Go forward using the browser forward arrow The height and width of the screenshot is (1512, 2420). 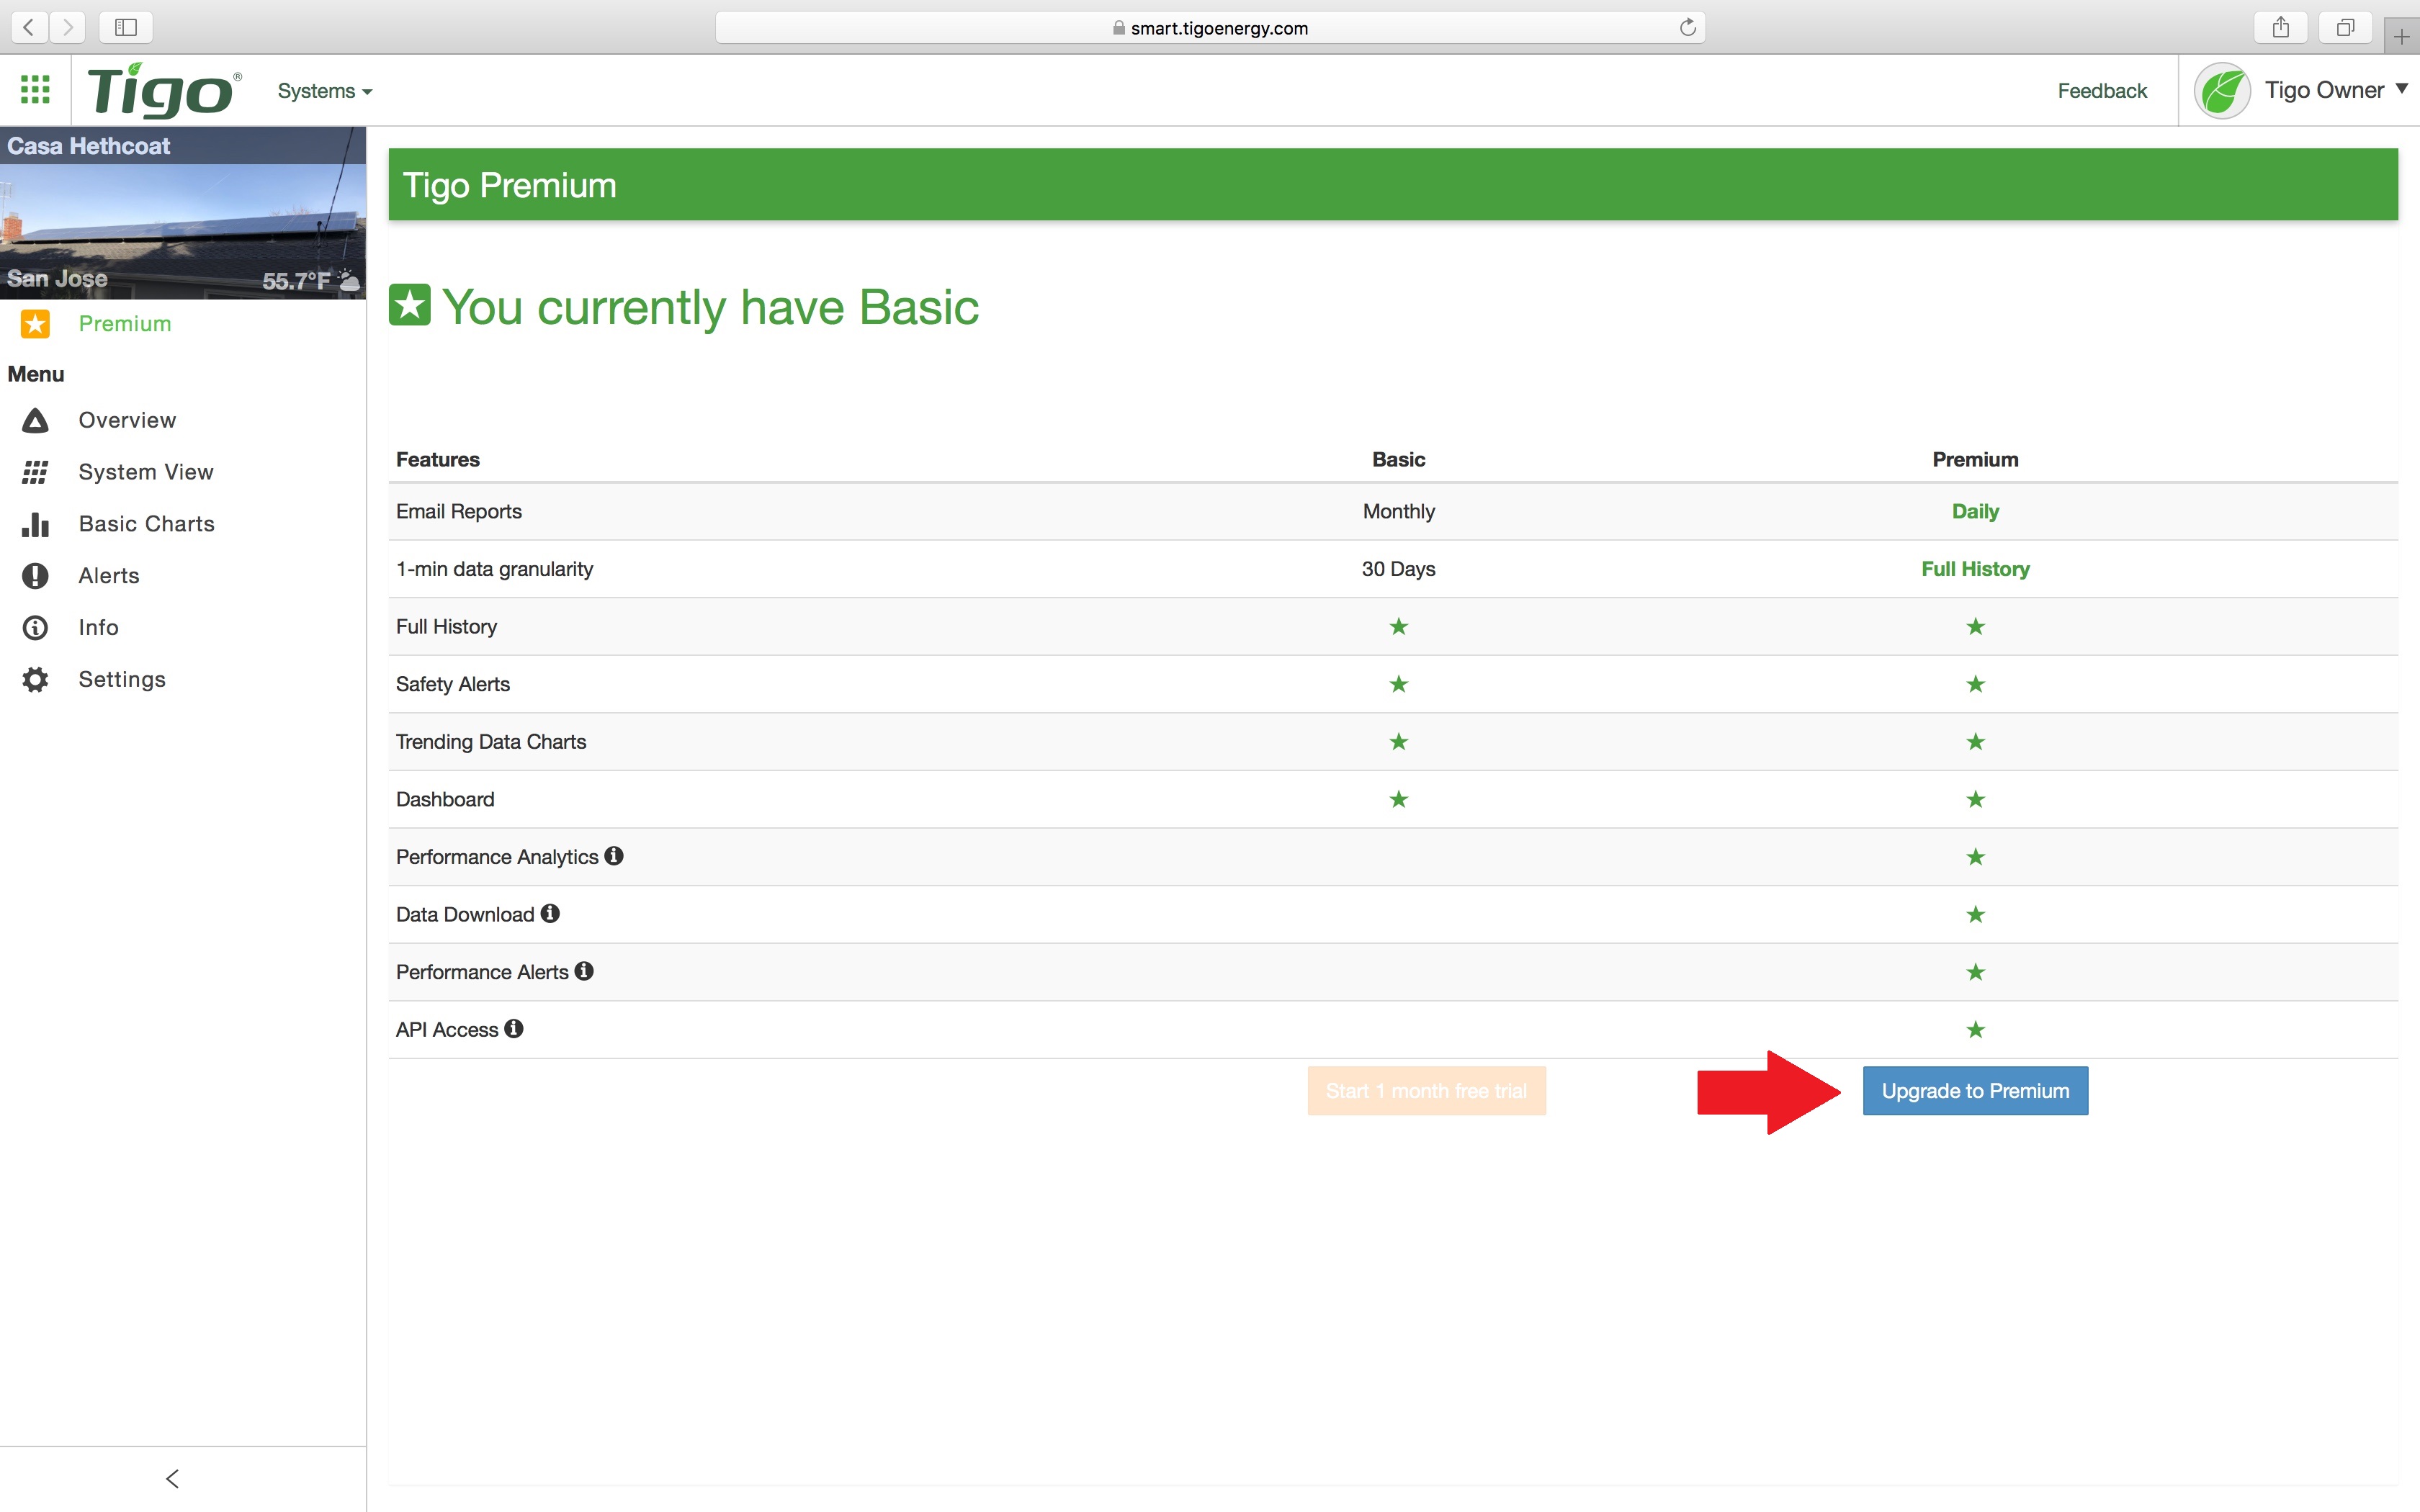coord(67,27)
